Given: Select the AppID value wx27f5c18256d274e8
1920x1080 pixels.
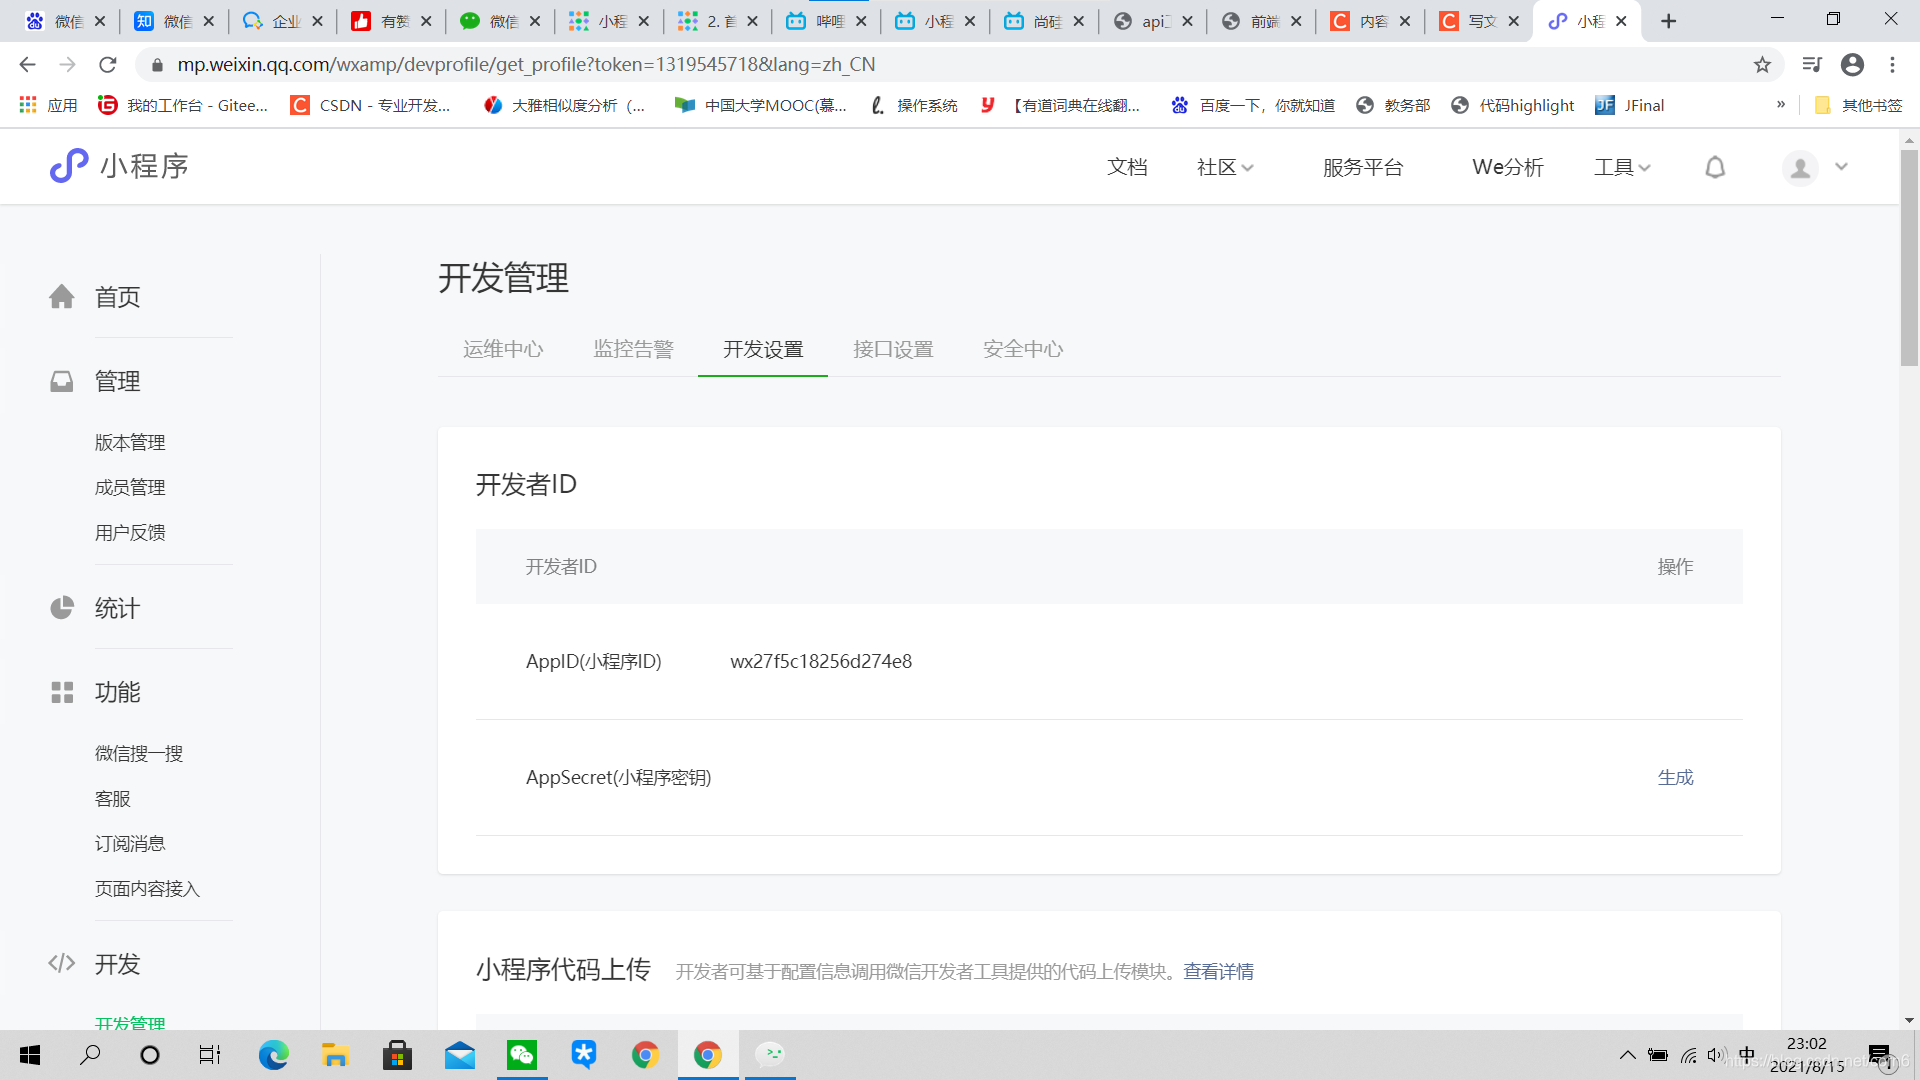Looking at the screenshot, I should (821, 661).
